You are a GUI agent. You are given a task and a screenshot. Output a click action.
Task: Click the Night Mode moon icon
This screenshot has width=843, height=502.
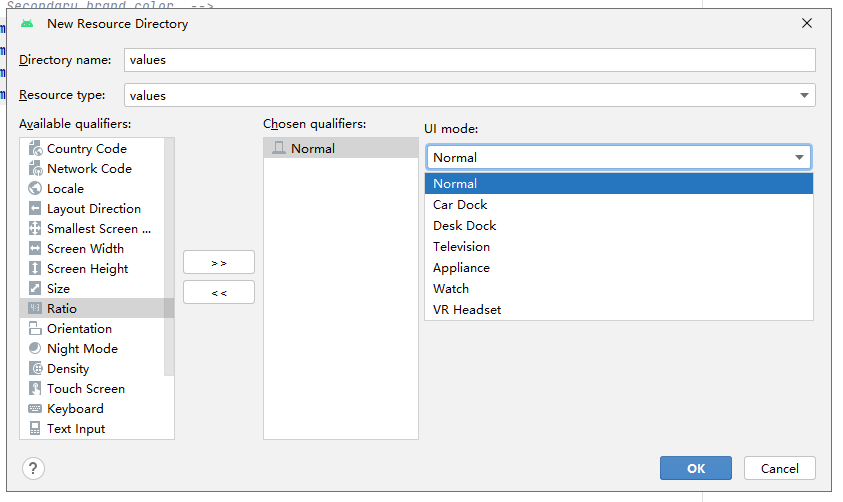[35, 348]
